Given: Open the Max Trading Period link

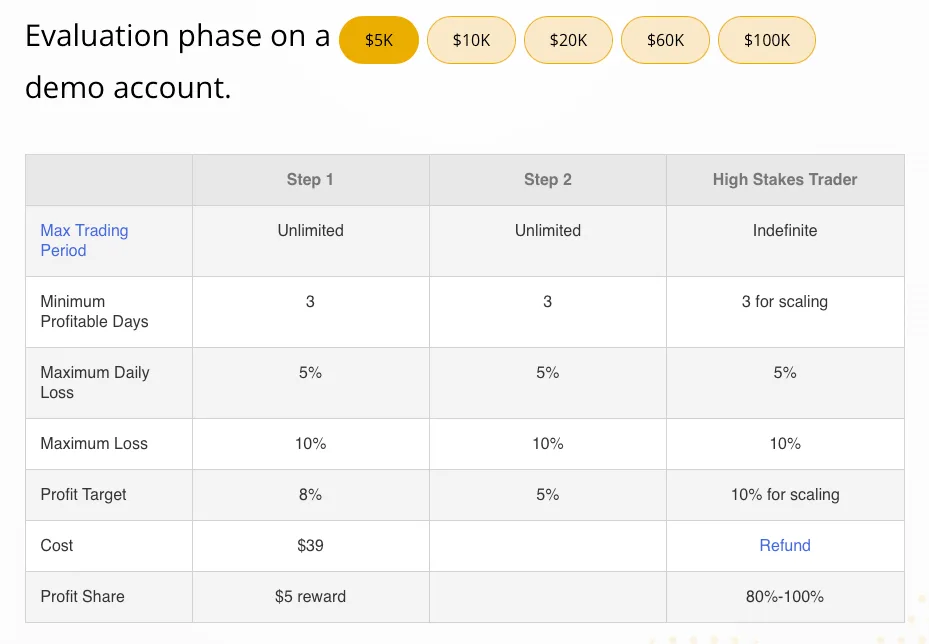Looking at the screenshot, I should pos(84,240).
